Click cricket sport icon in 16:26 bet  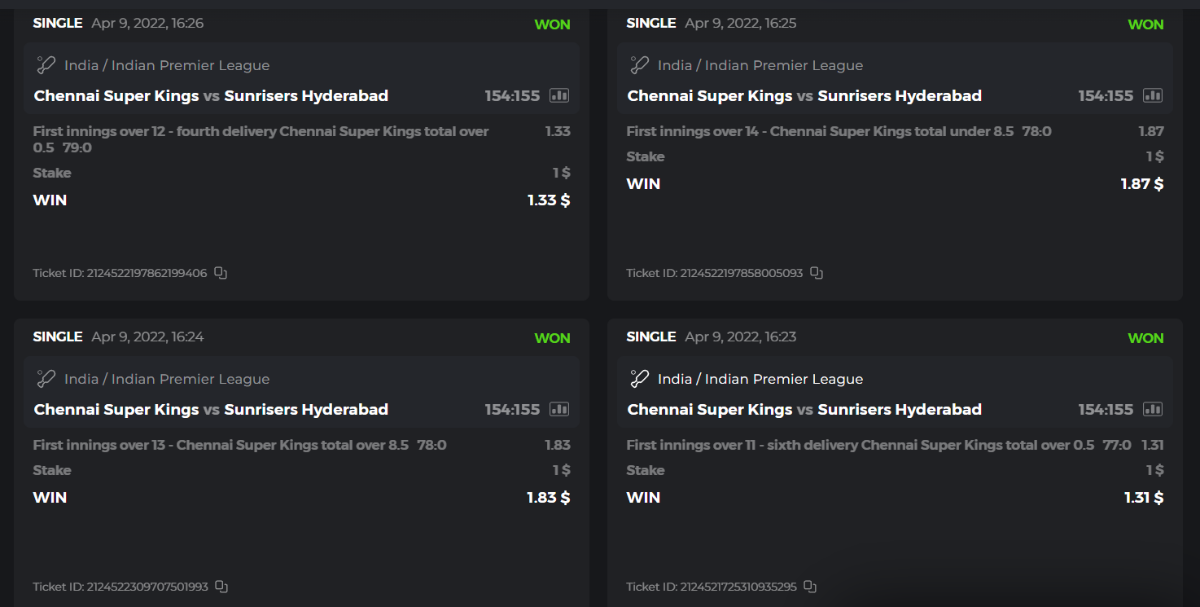[x=45, y=65]
